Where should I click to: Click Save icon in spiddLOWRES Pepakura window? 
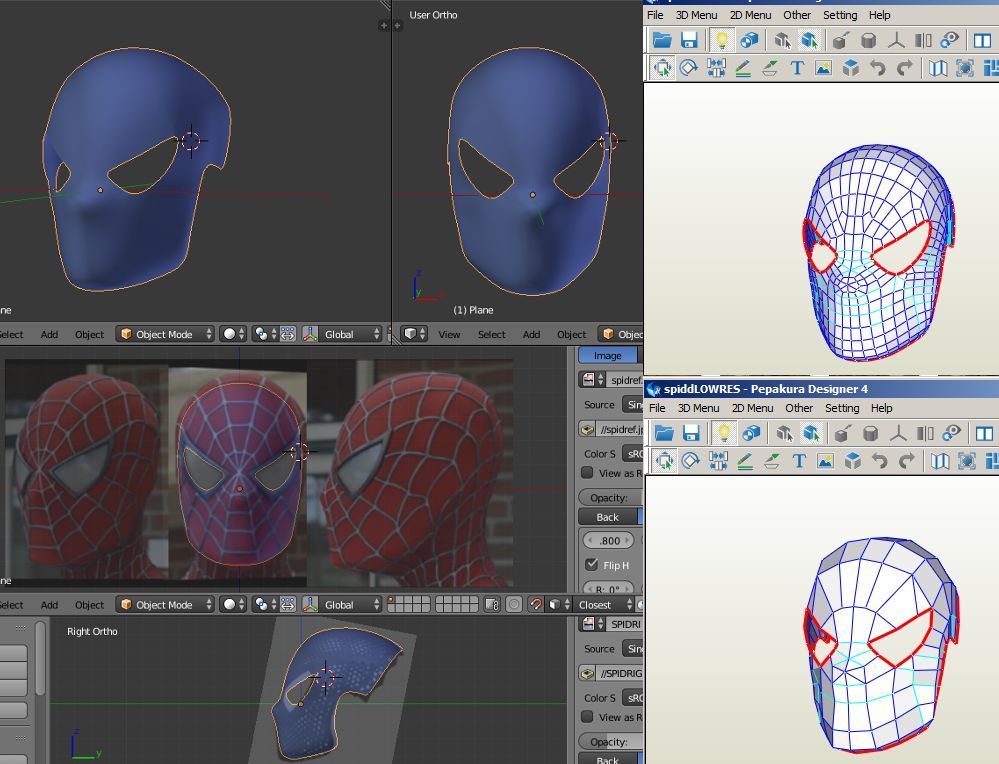click(691, 433)
